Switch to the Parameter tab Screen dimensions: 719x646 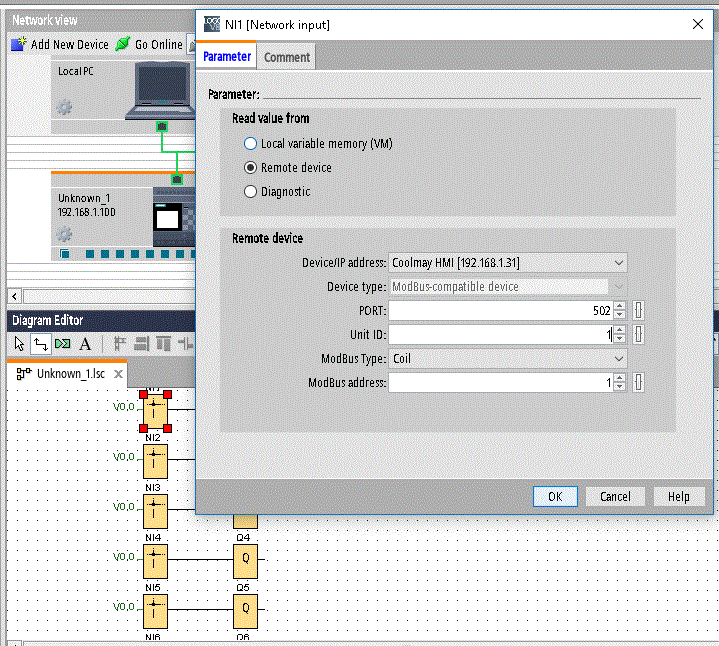click(227, 56)
